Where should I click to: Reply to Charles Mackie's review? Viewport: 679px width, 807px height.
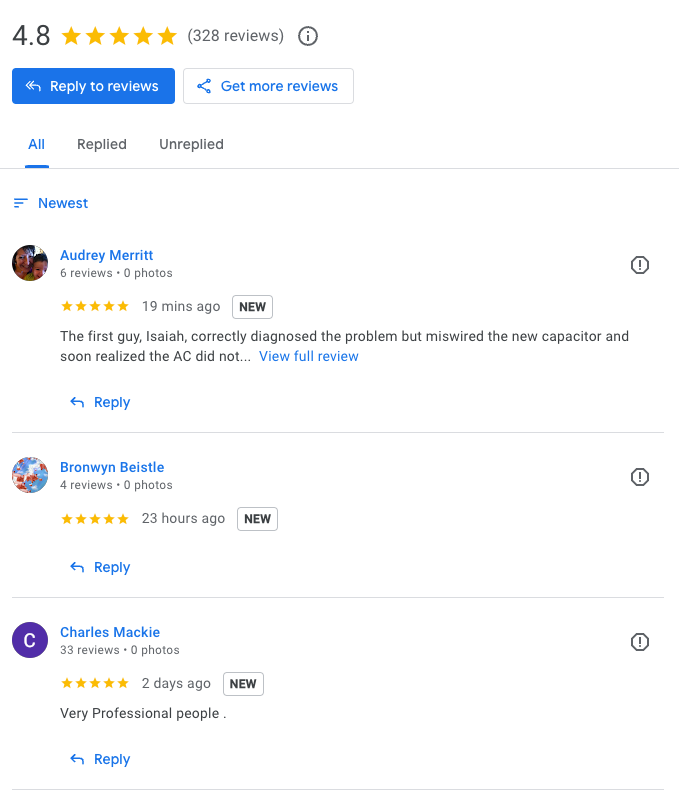coord(101,759)
